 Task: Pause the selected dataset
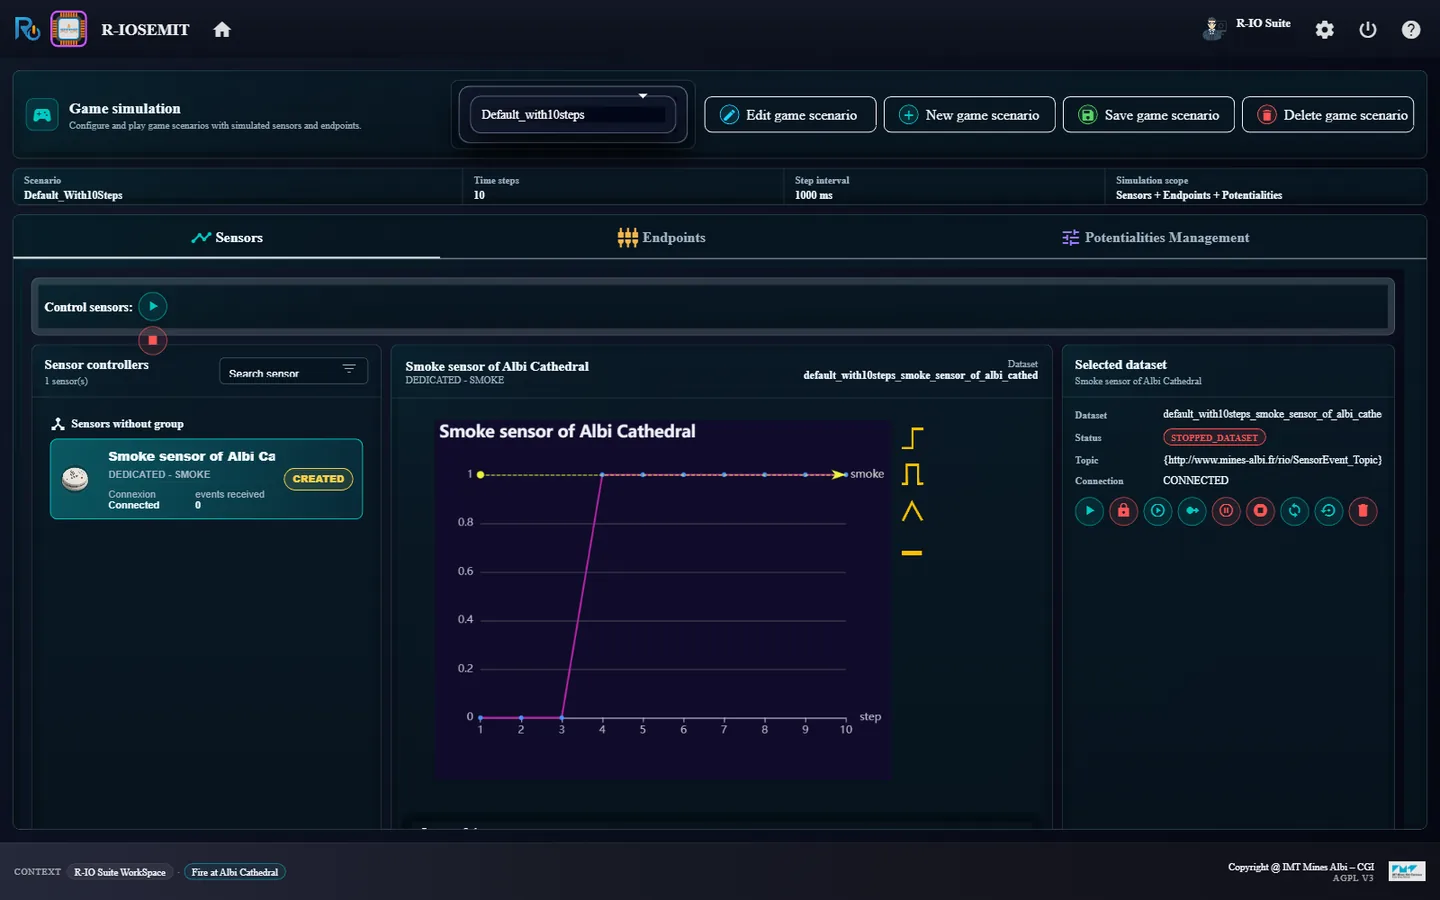[x=1226, y=511]
